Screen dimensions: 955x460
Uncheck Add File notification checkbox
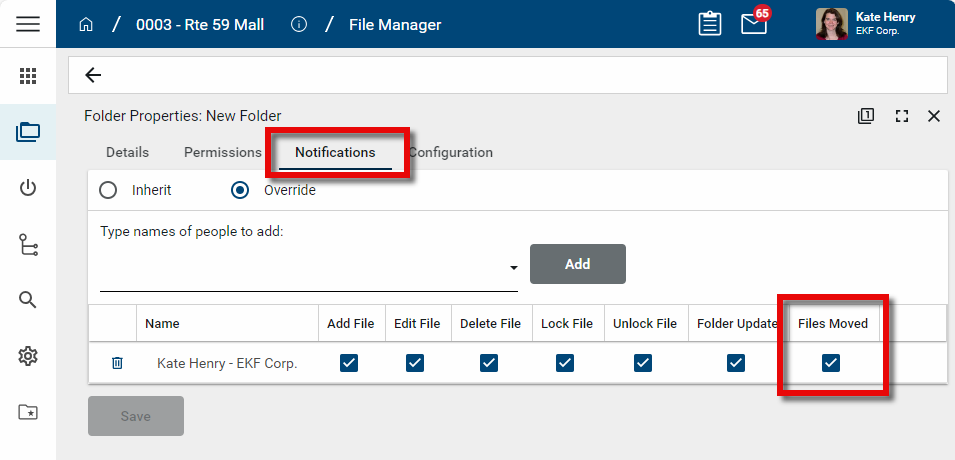tap(349, 363)
